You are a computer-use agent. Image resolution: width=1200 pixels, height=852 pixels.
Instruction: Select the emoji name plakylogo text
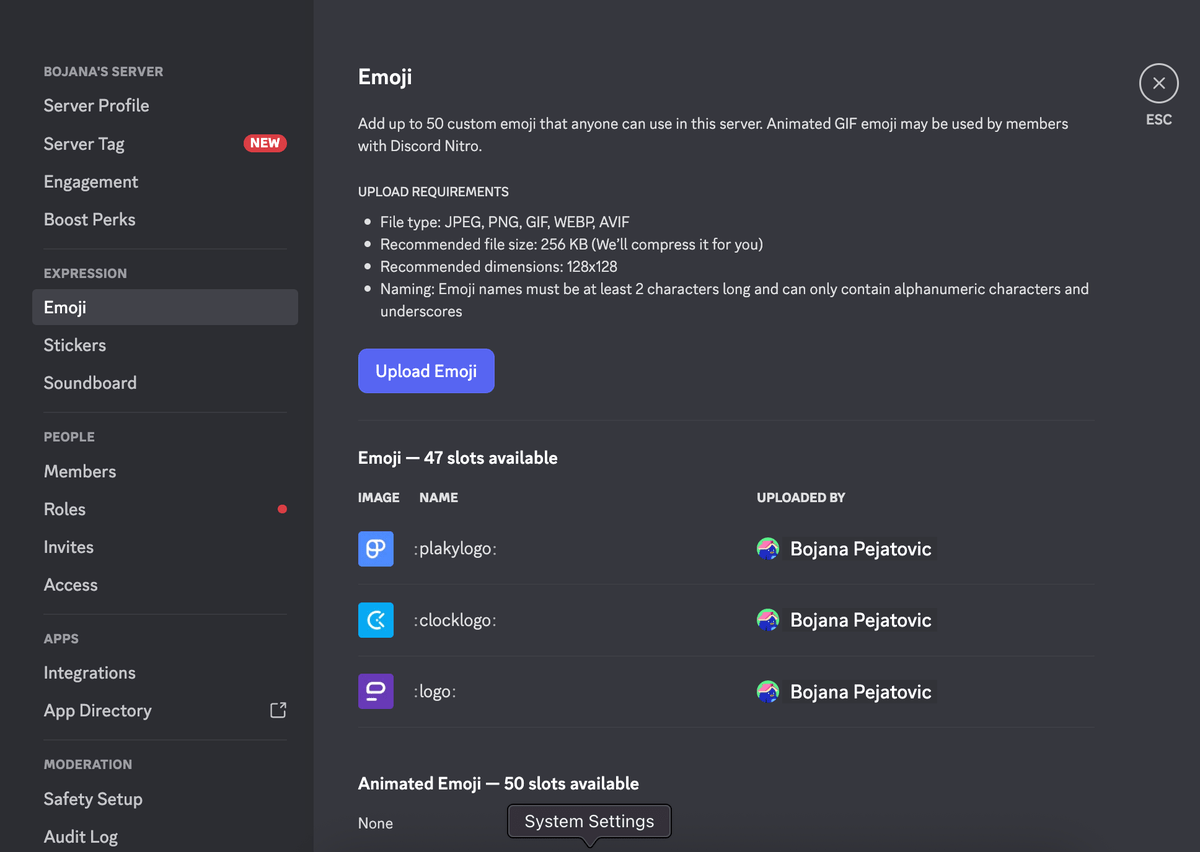point(456,548)
